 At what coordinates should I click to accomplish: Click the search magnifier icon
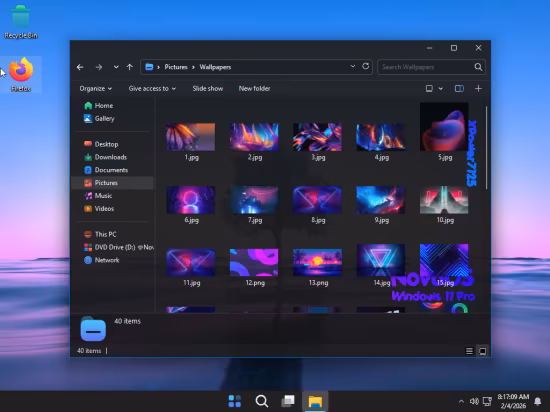coord(478,67)
